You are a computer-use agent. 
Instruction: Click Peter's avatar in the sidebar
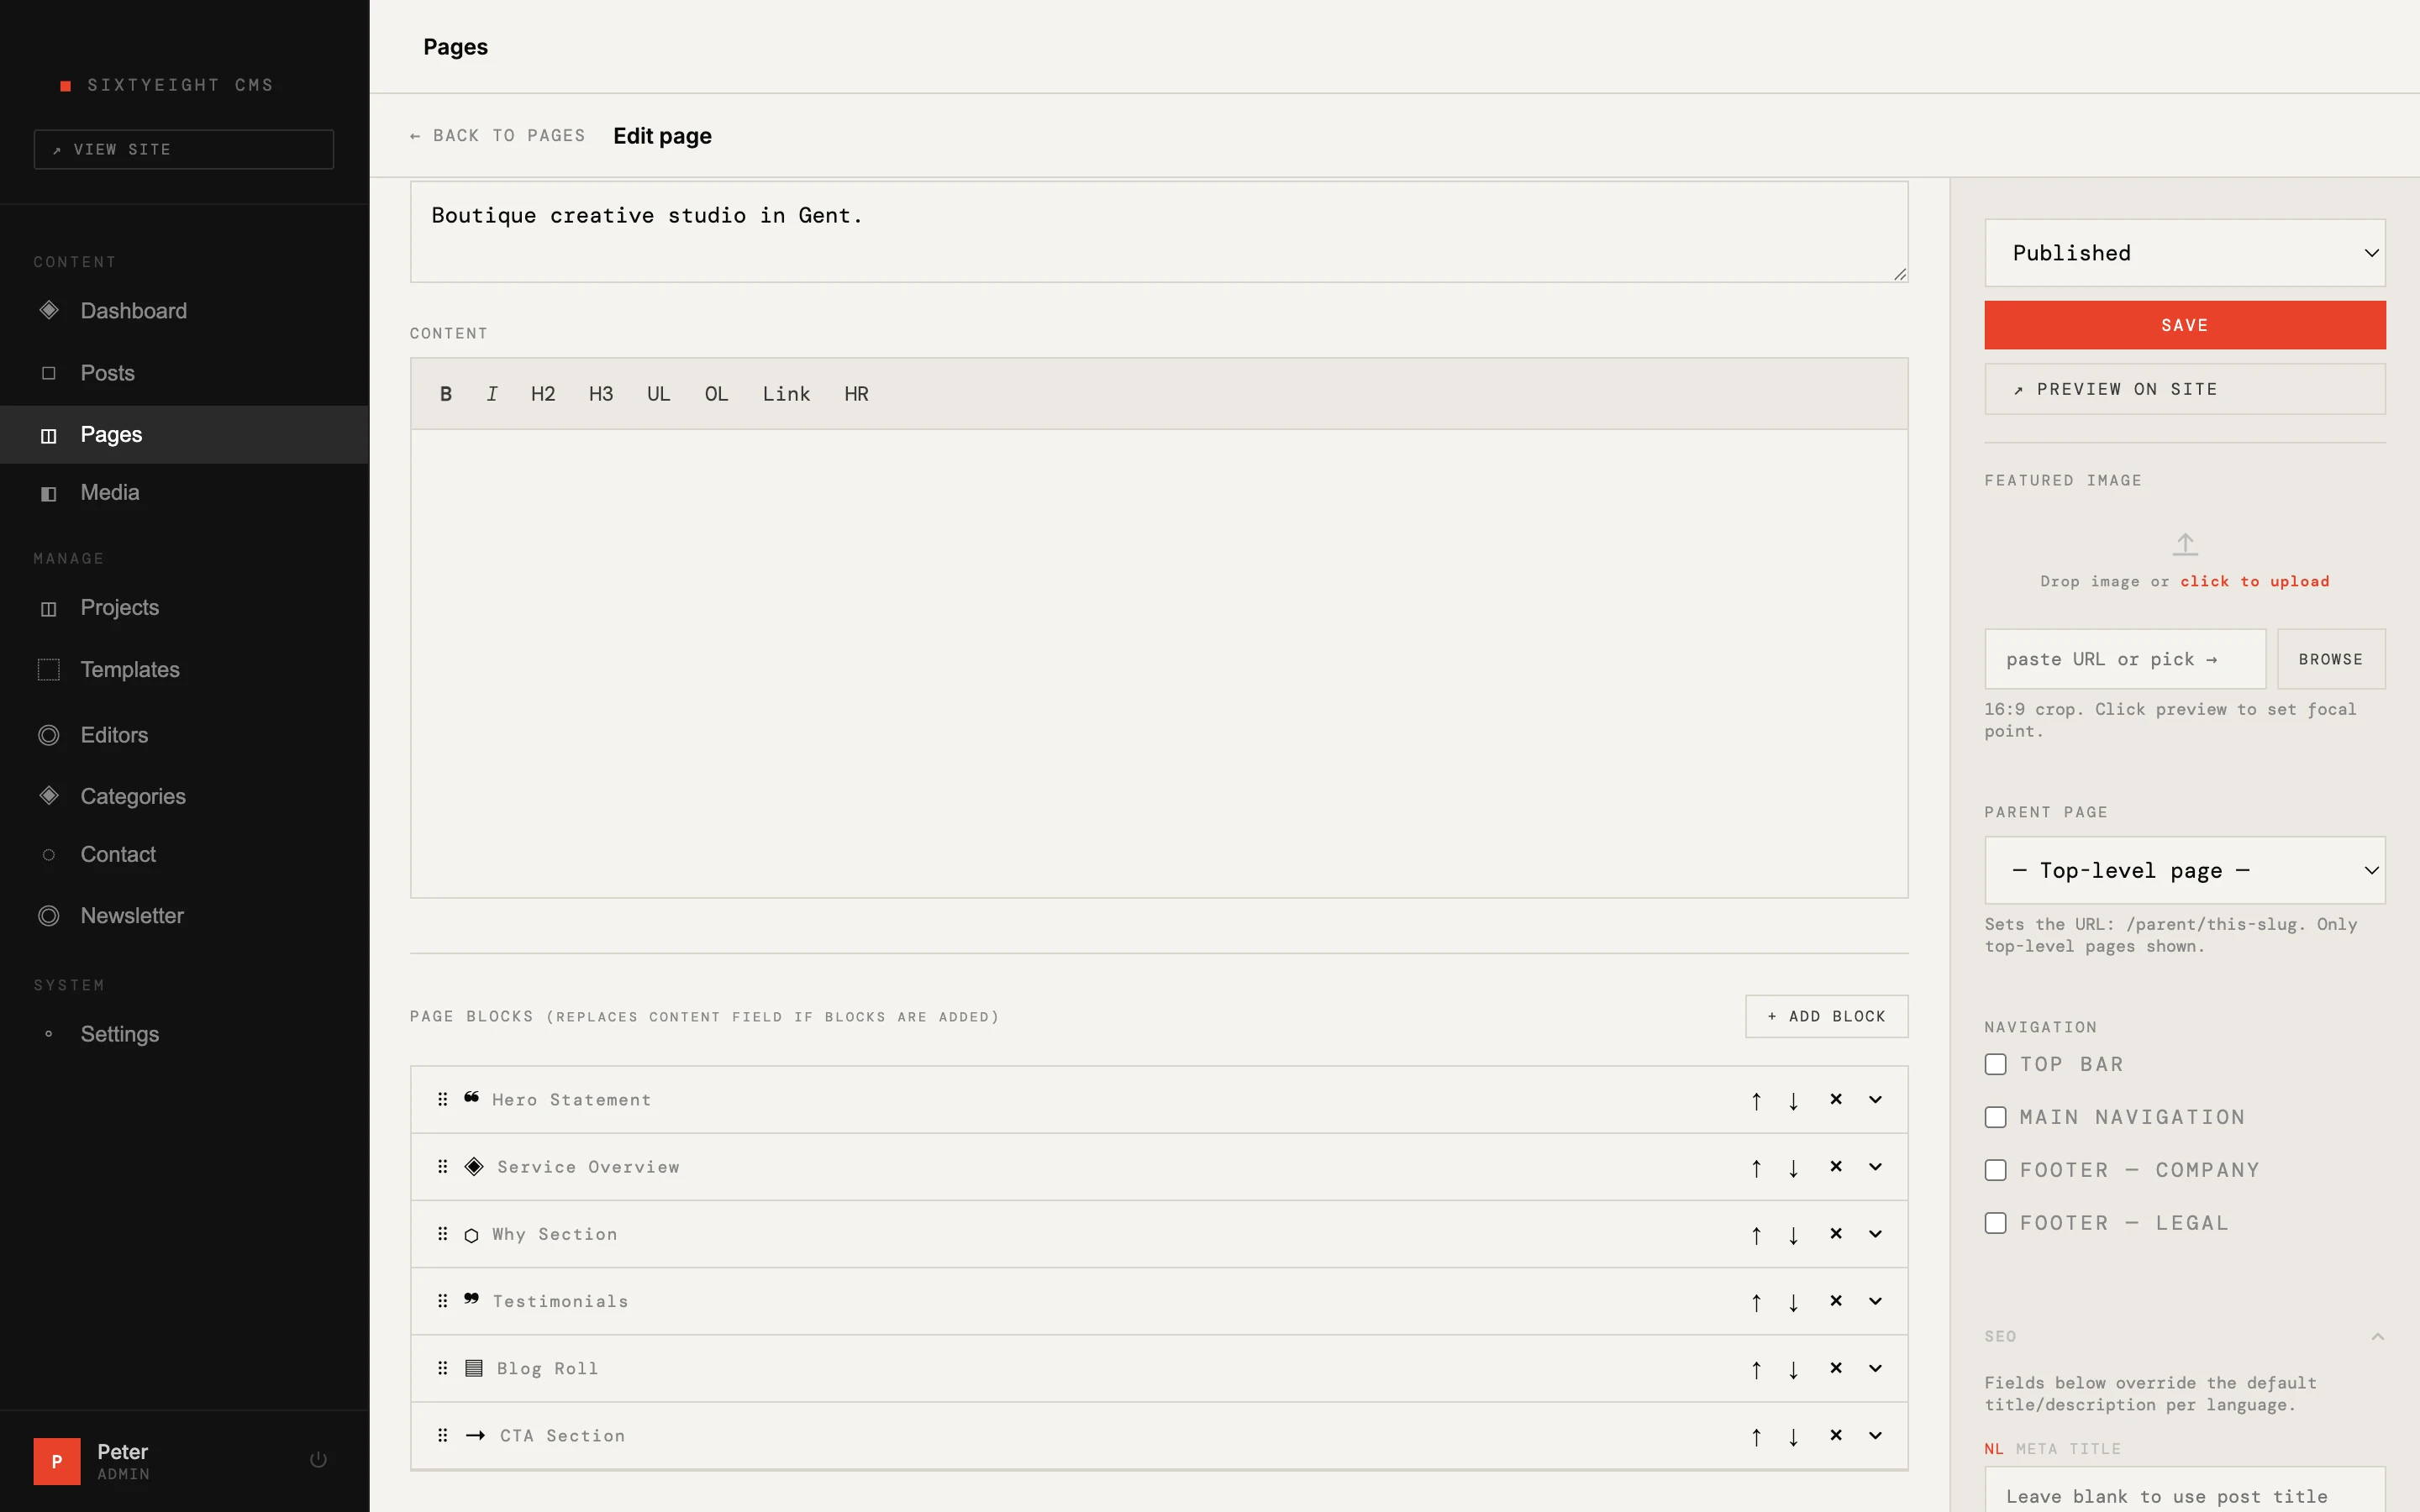pos(57,1461)
